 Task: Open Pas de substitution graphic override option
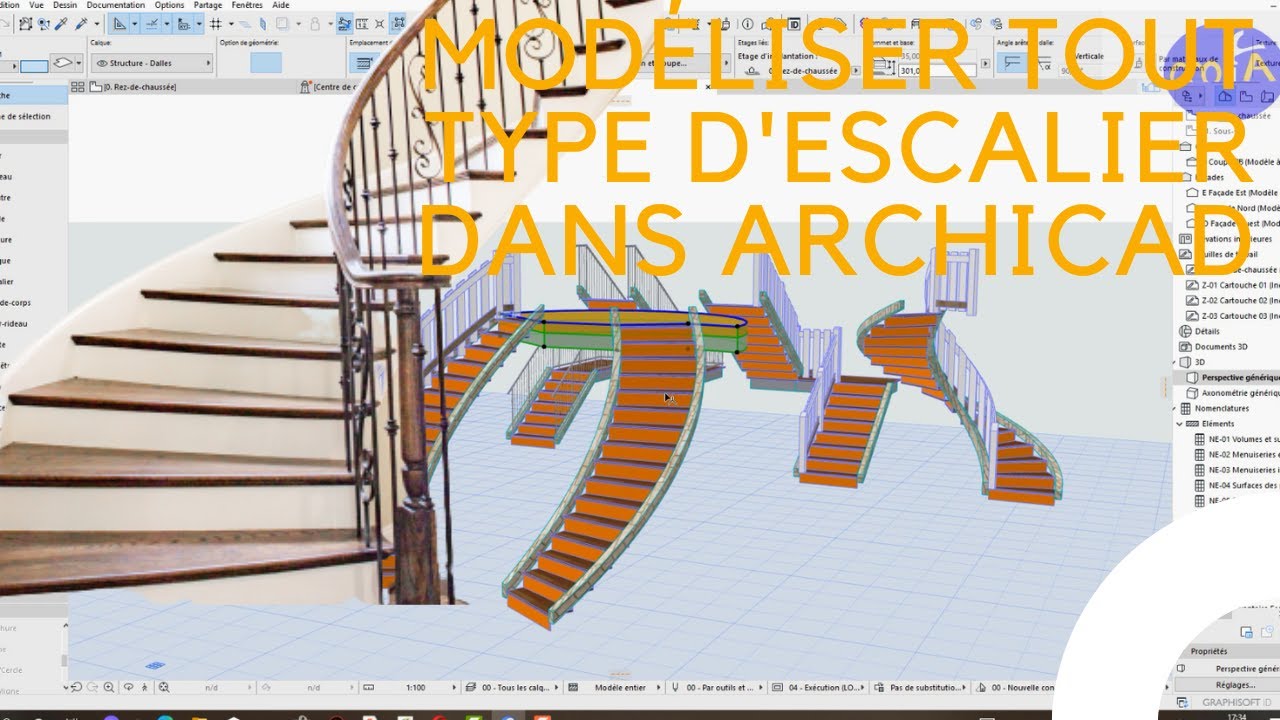point(922,688)
